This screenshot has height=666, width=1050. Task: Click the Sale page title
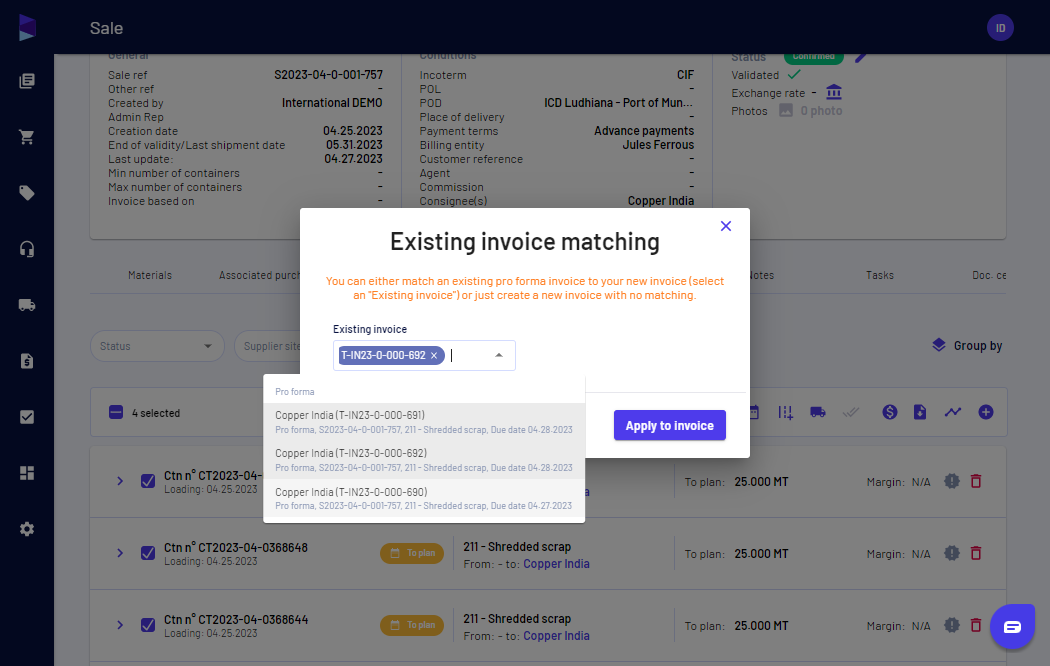coord(106,28)
